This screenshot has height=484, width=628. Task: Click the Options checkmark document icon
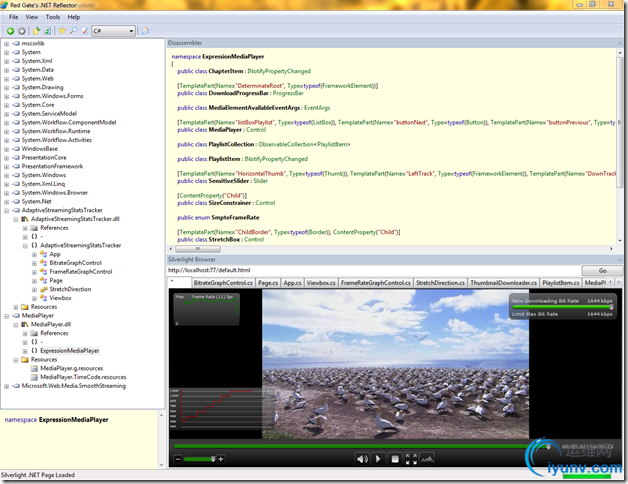(x=85, y=31)
